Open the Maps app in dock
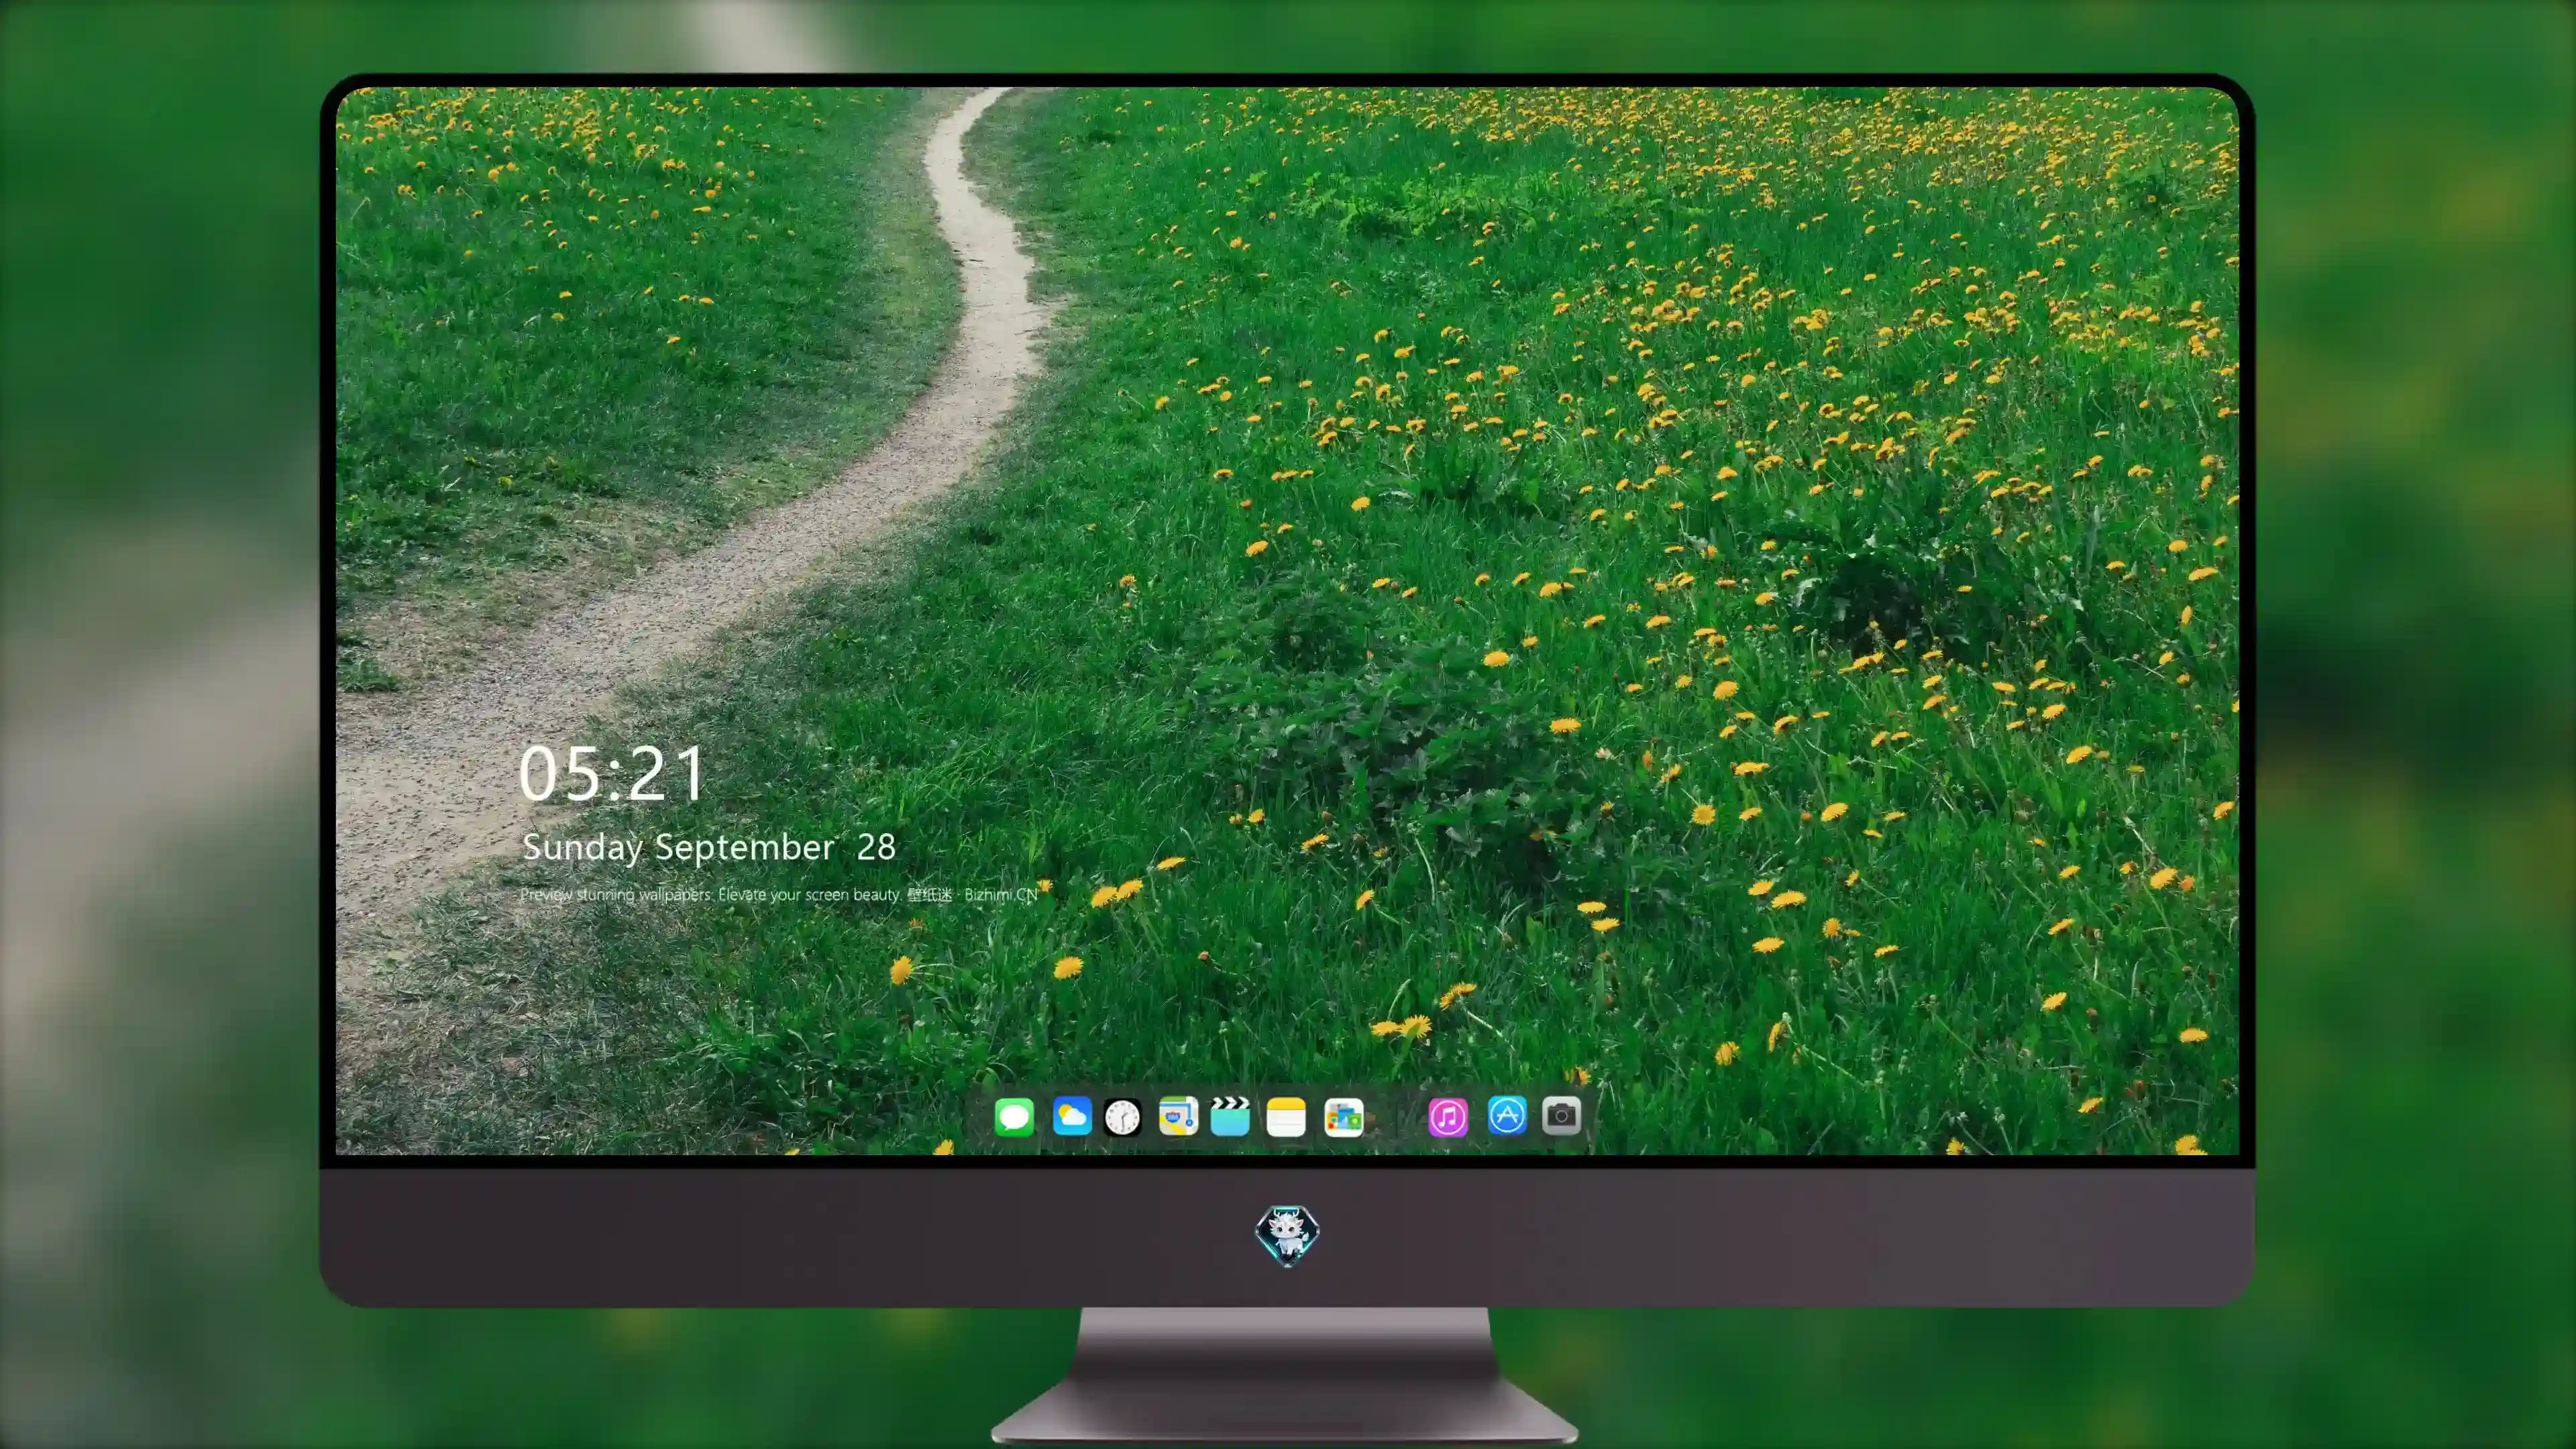2576x1449 pixels. tap(1178, 1116)
